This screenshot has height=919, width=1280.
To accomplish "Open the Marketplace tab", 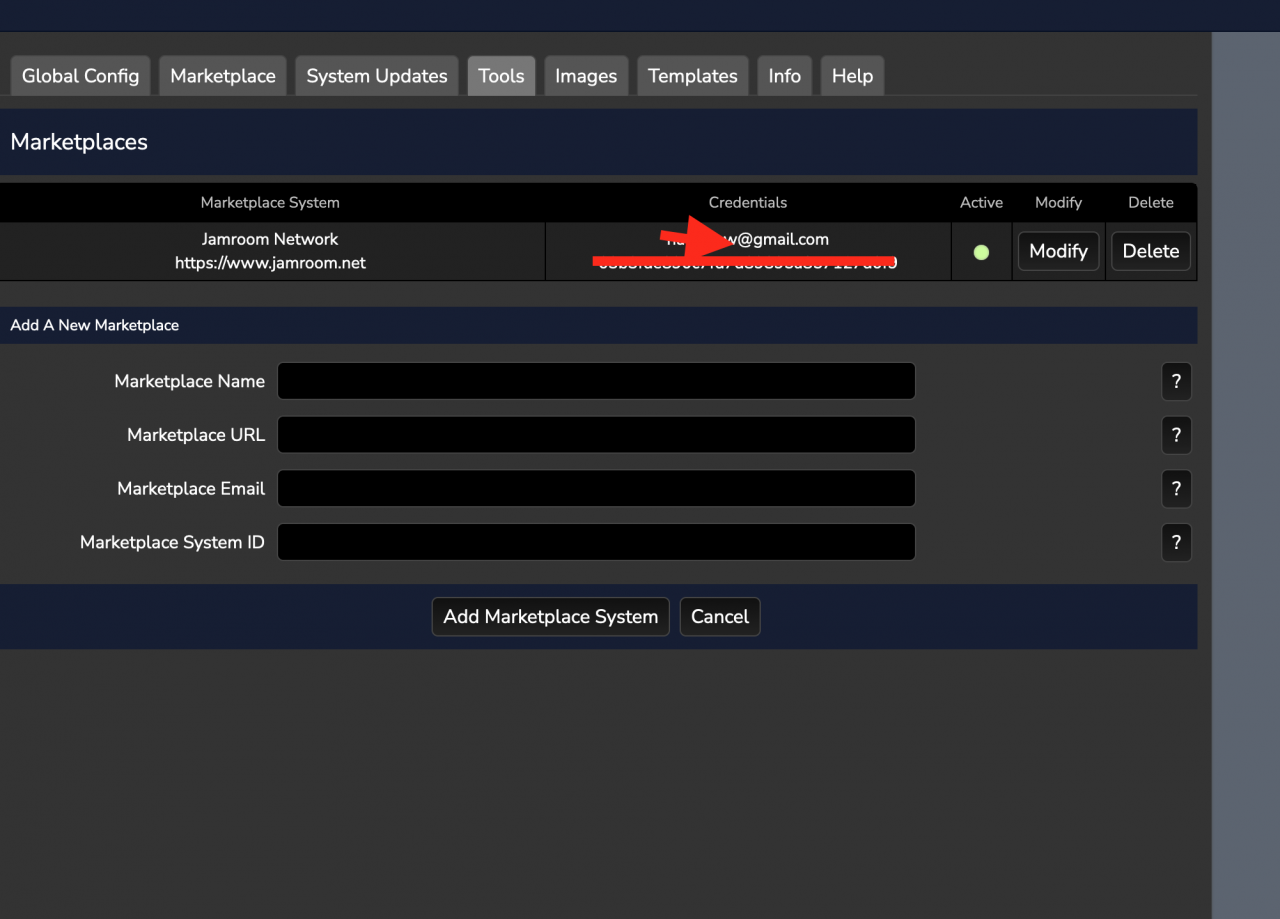I will pyautogui.click(x=222, y=76).
